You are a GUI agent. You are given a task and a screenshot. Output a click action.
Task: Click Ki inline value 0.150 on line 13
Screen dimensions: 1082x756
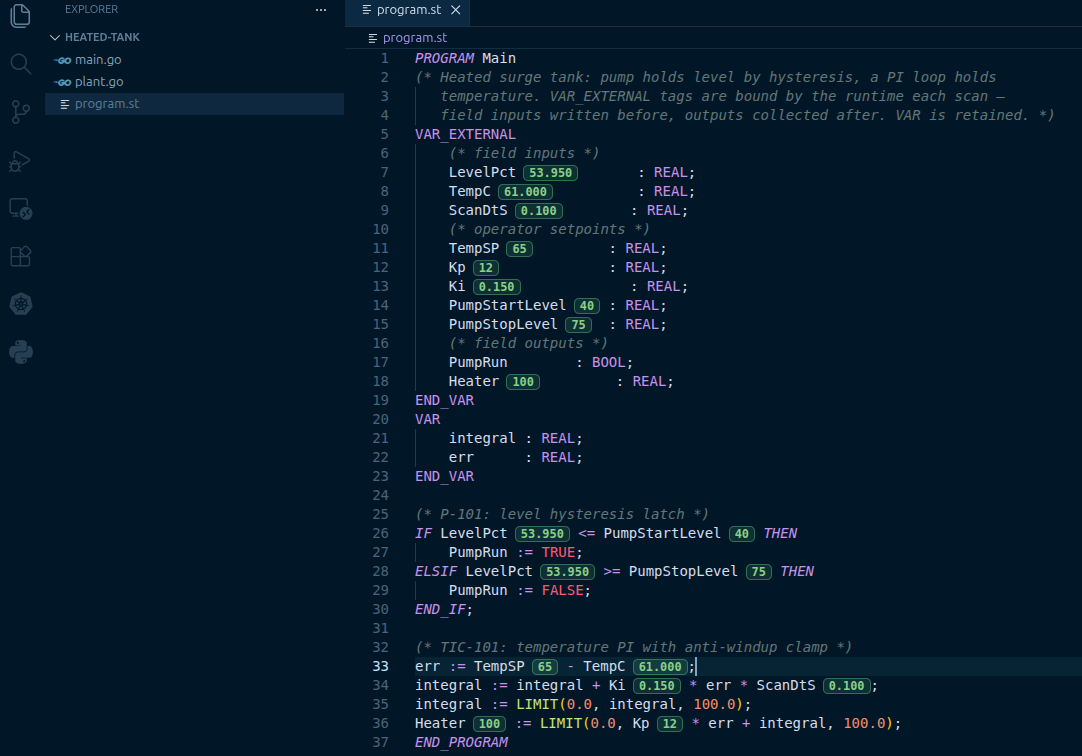click(x=497, y=286)
